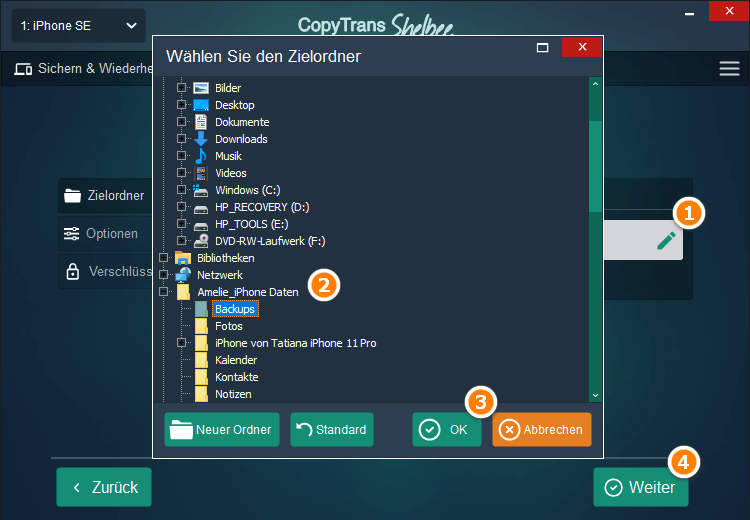
Task: Select the DVD-RW-Laufwerk disc icon
Action: tap(201, 241)
